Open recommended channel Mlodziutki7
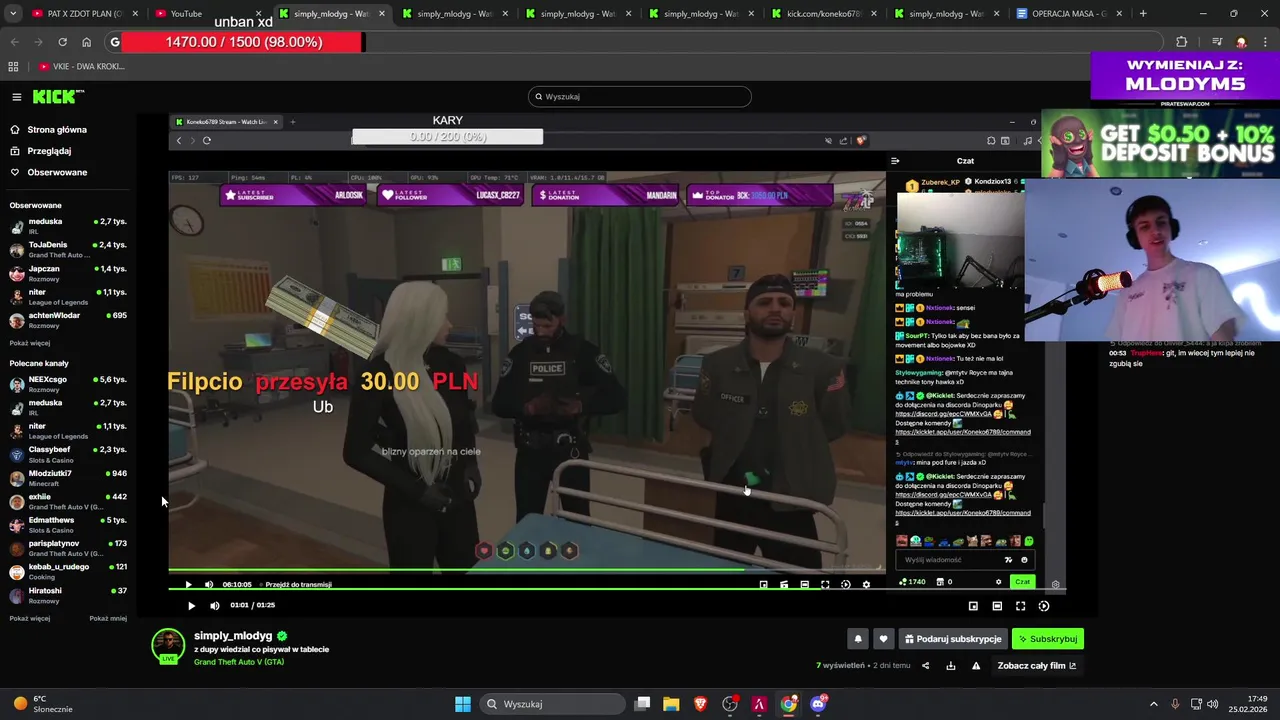This screenshot has height=720, width=1280. (68, 478)
